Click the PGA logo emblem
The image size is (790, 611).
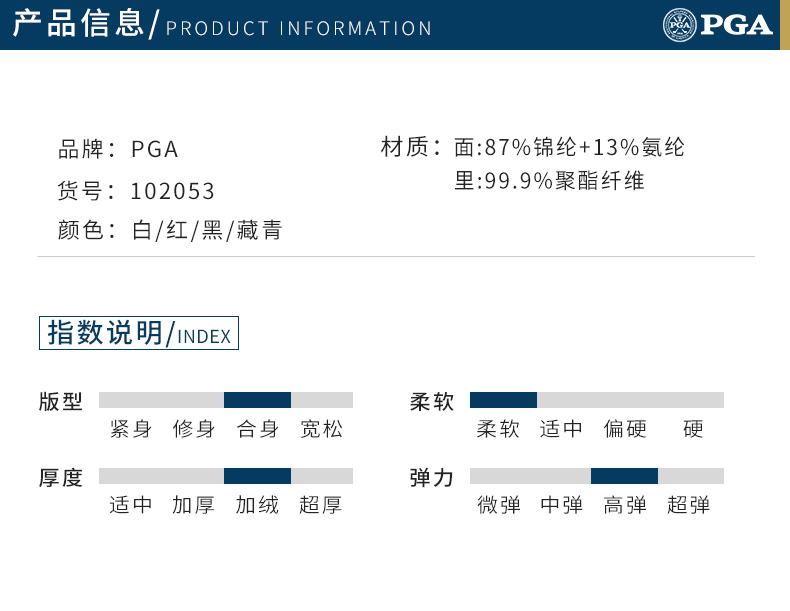(x=679, y=24)
